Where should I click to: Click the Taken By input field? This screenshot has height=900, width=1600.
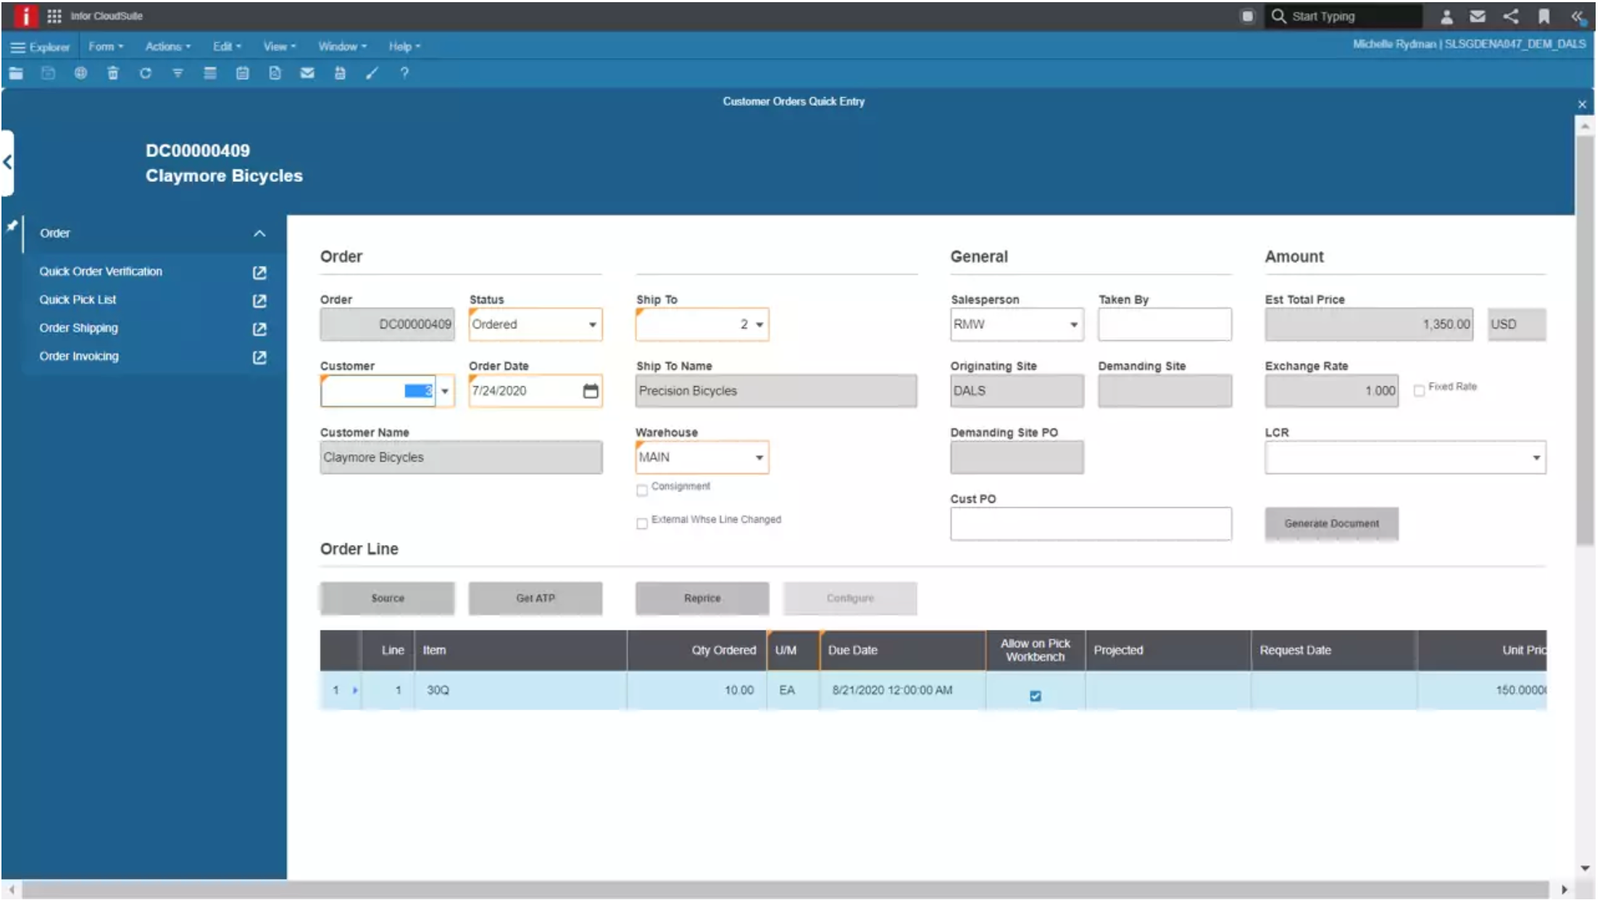(x=1165, y=325)
